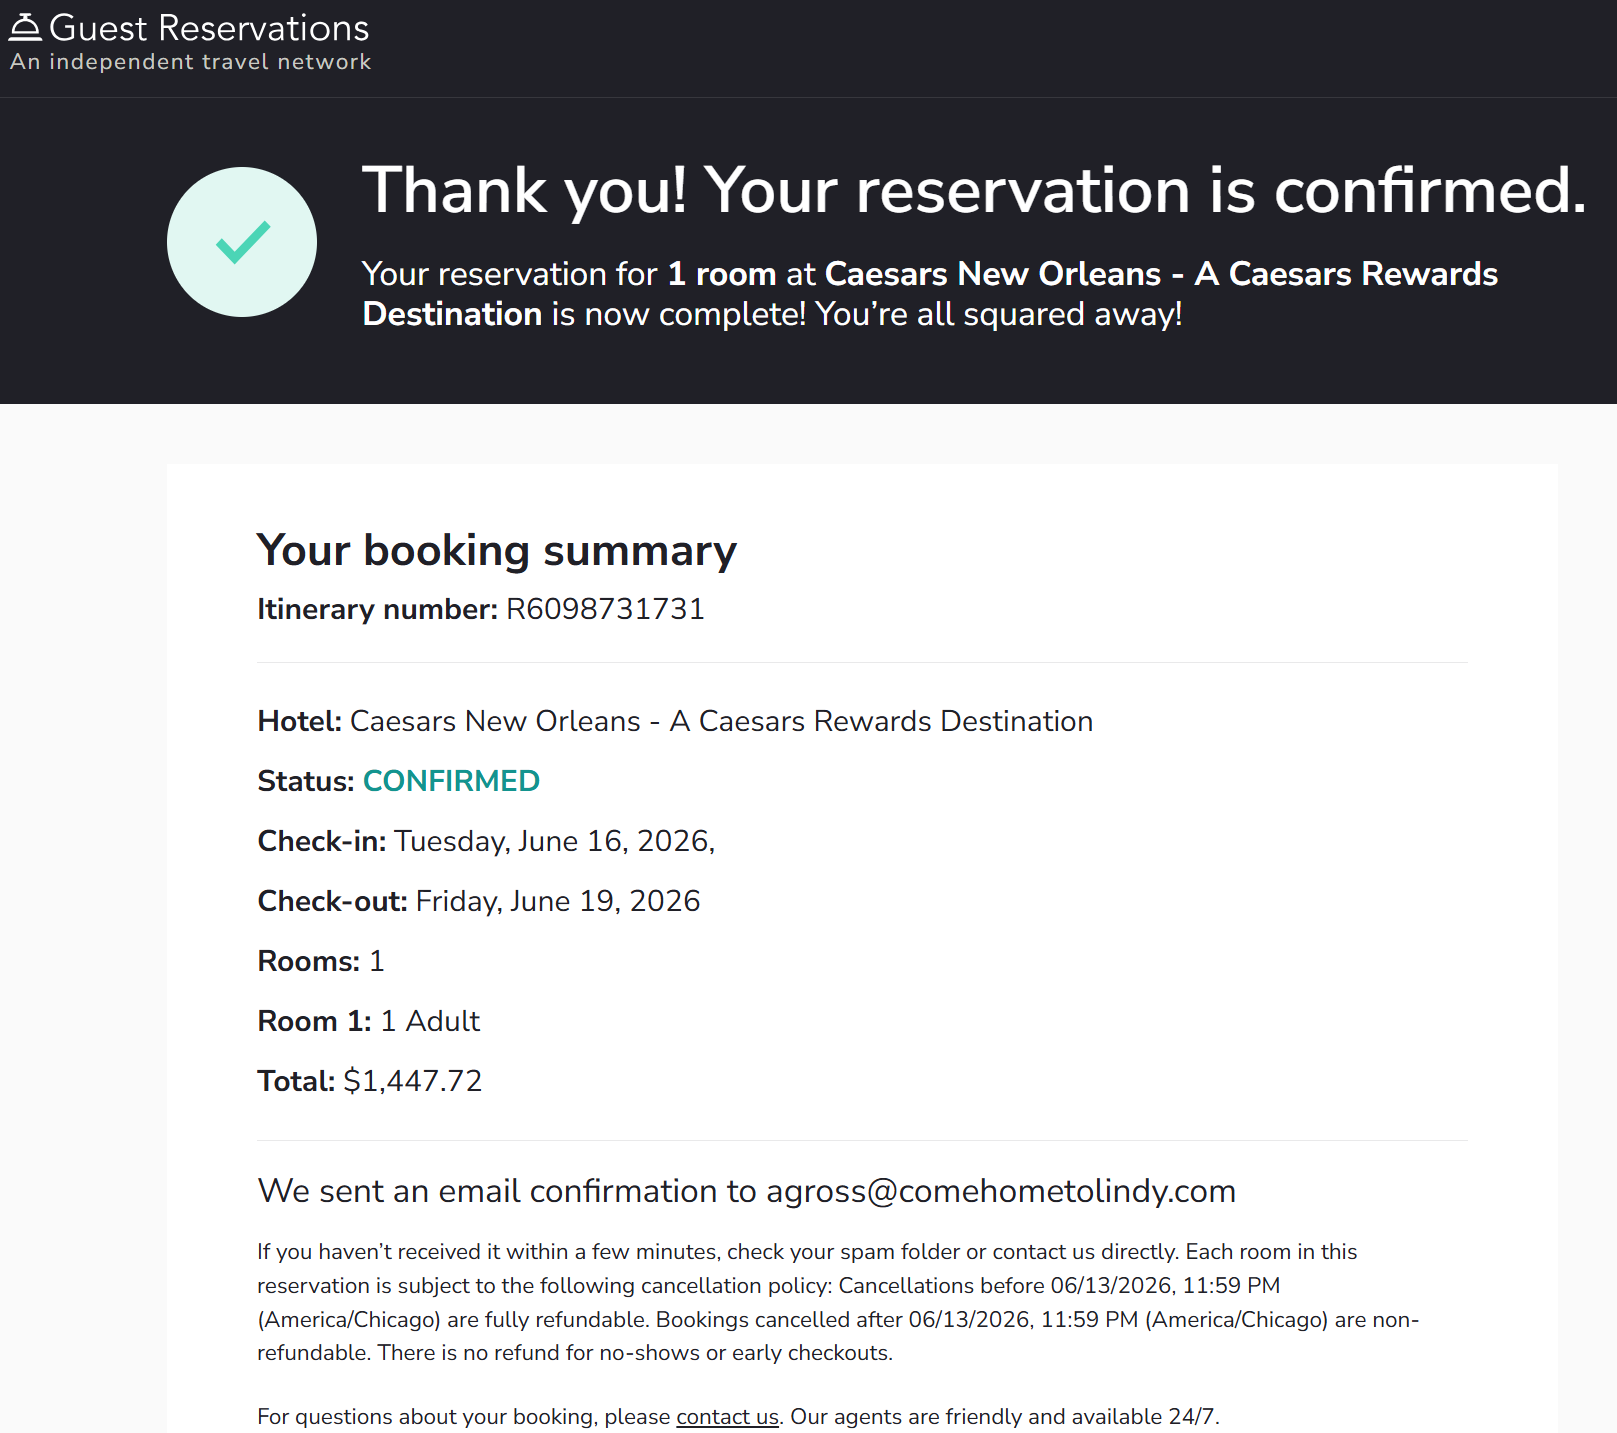
Task: Click the total amount $1,447.72
Action: pos(412,1081)
